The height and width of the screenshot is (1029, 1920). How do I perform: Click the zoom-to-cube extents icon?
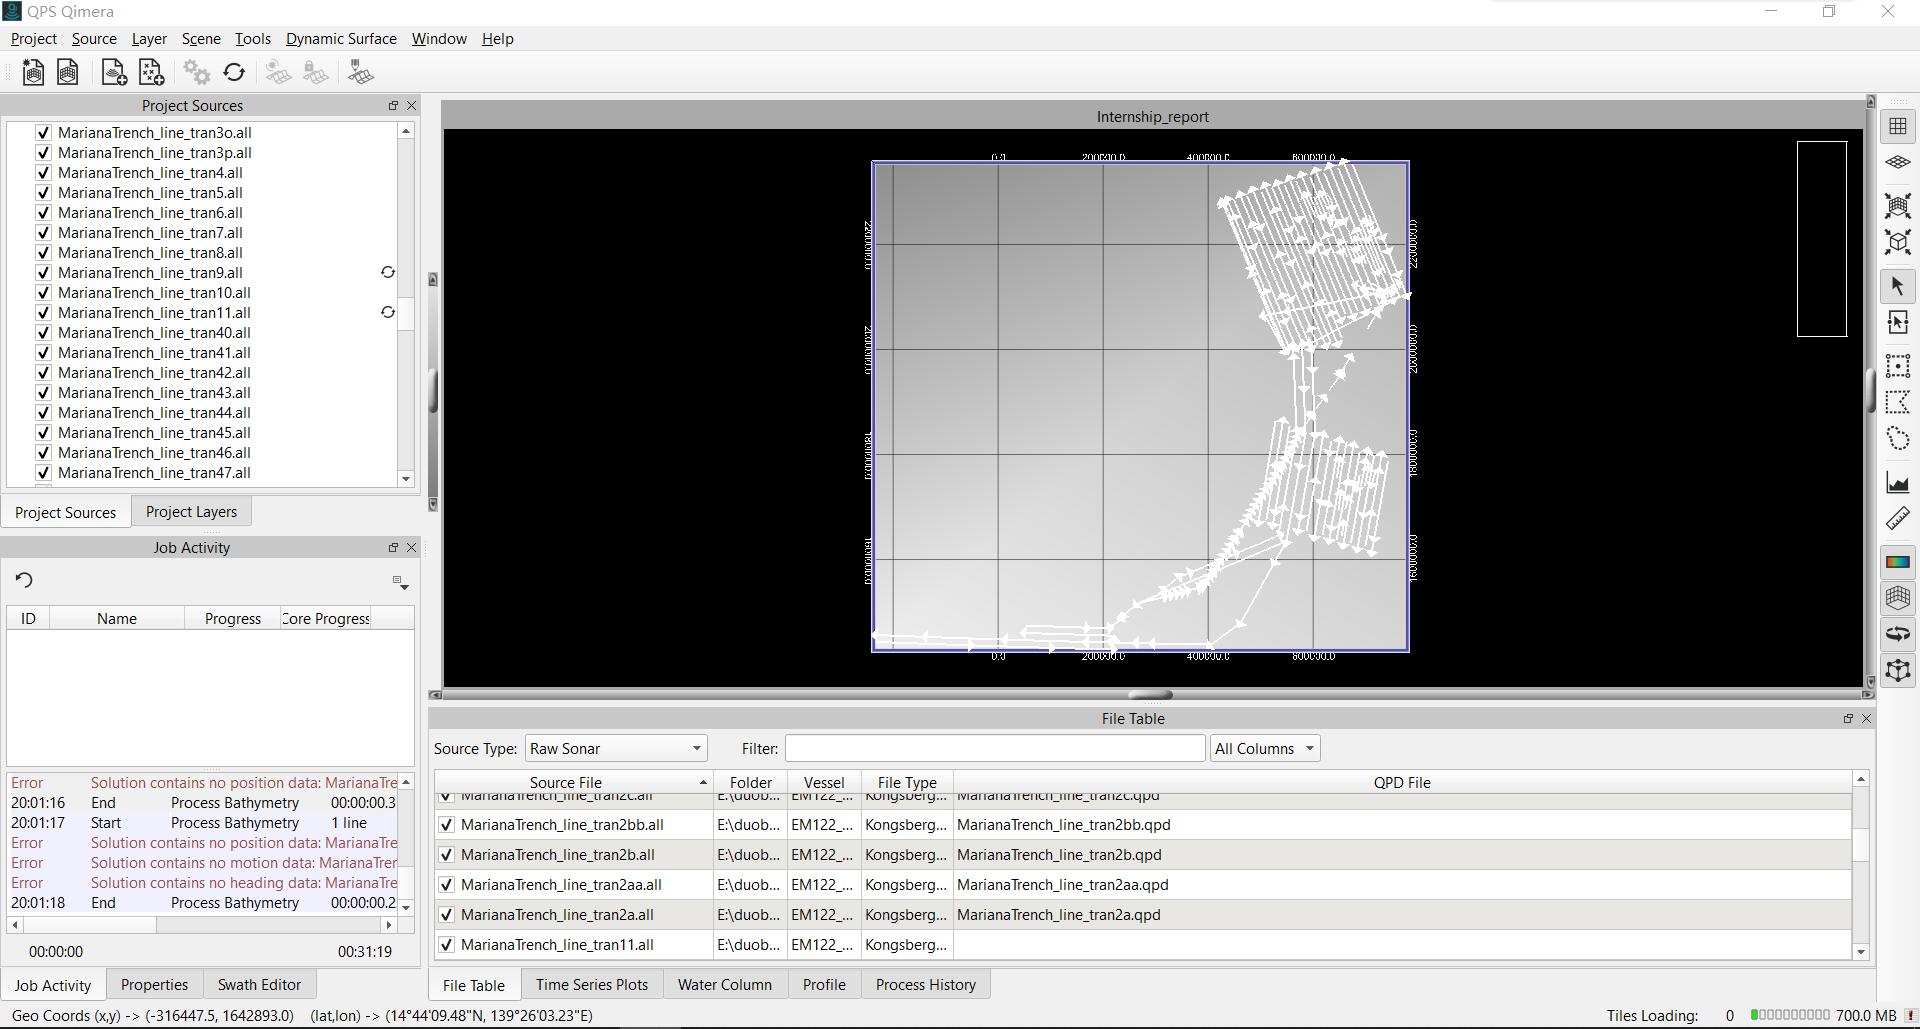(1898, 243)
